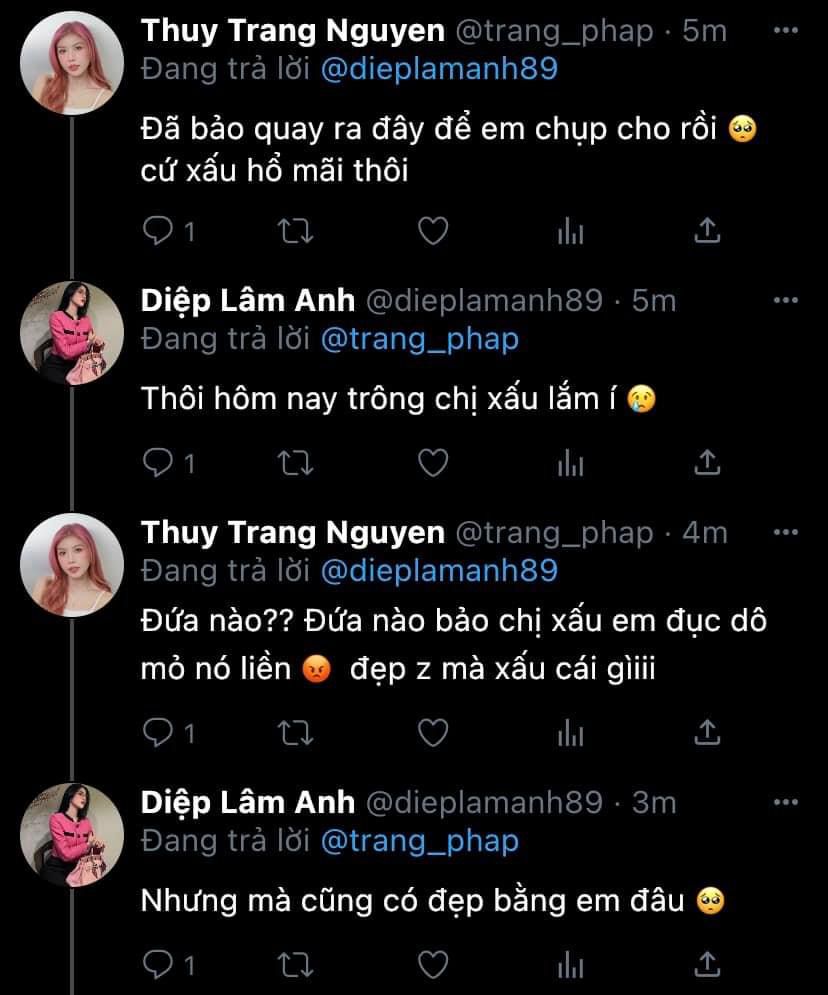
Task: Open more options on the 'Đứa nào??' tweet
Action: click(787, 533)
